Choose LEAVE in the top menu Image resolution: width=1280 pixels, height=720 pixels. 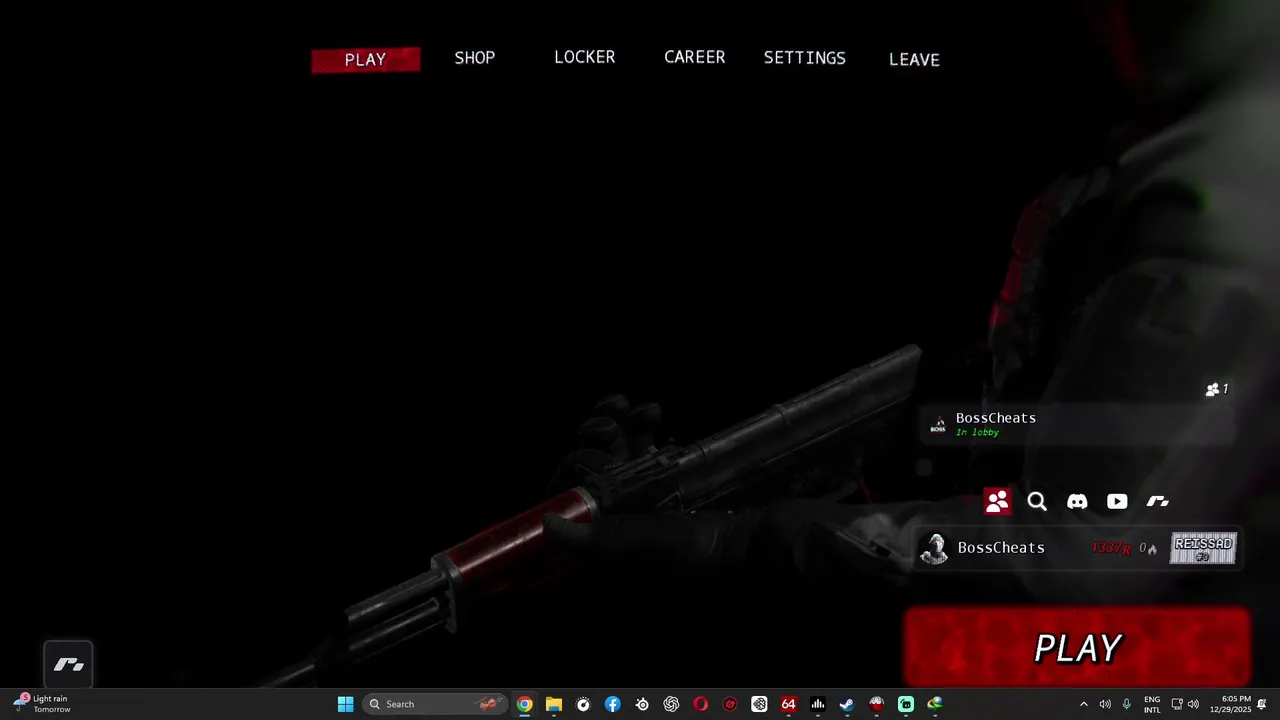pos(914,59)
